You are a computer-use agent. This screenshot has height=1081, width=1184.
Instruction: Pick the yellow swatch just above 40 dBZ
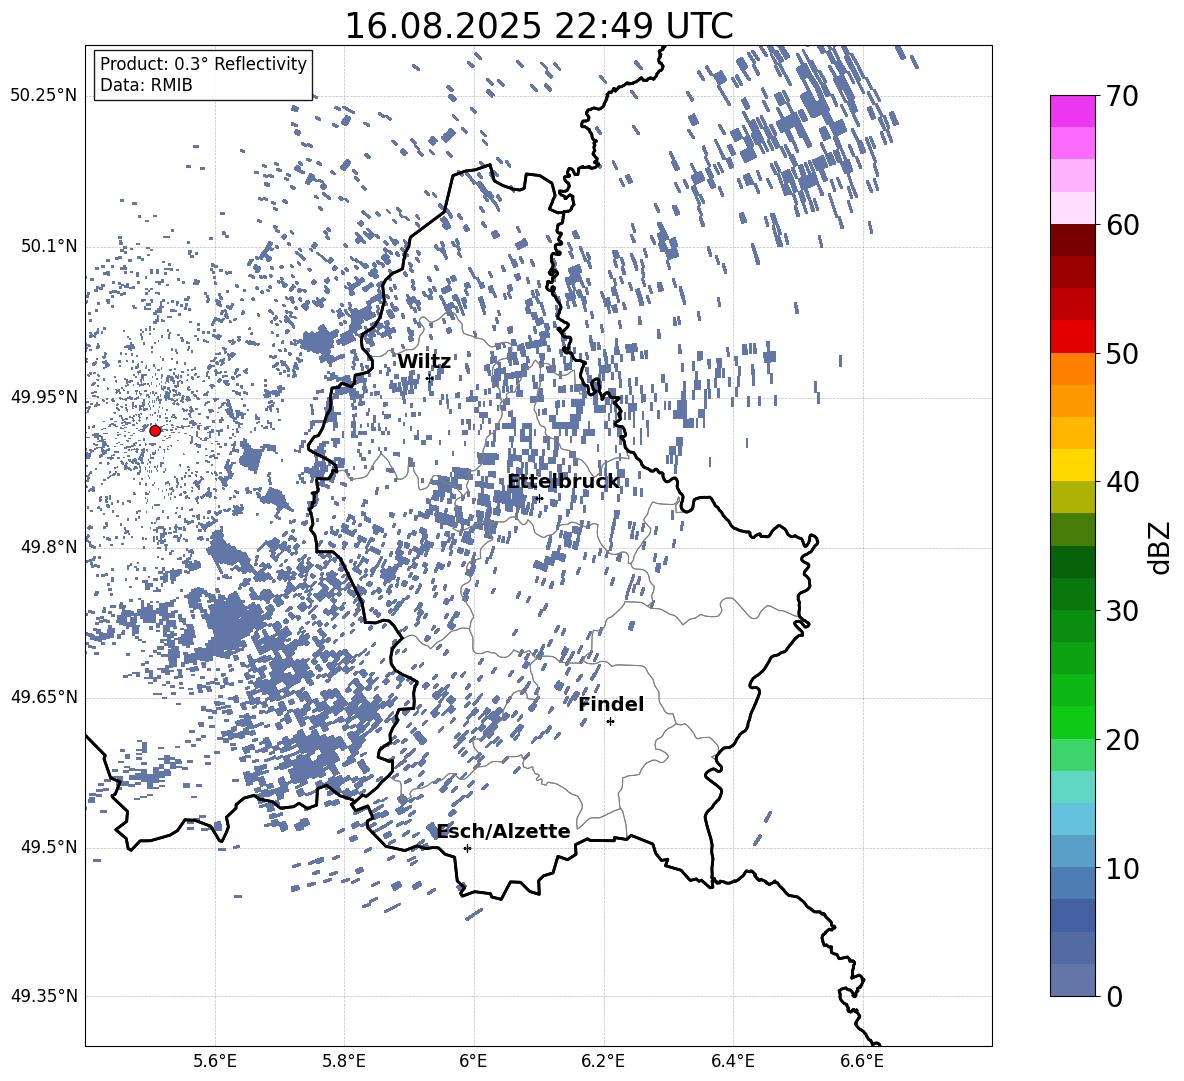tap(1072, 465)
